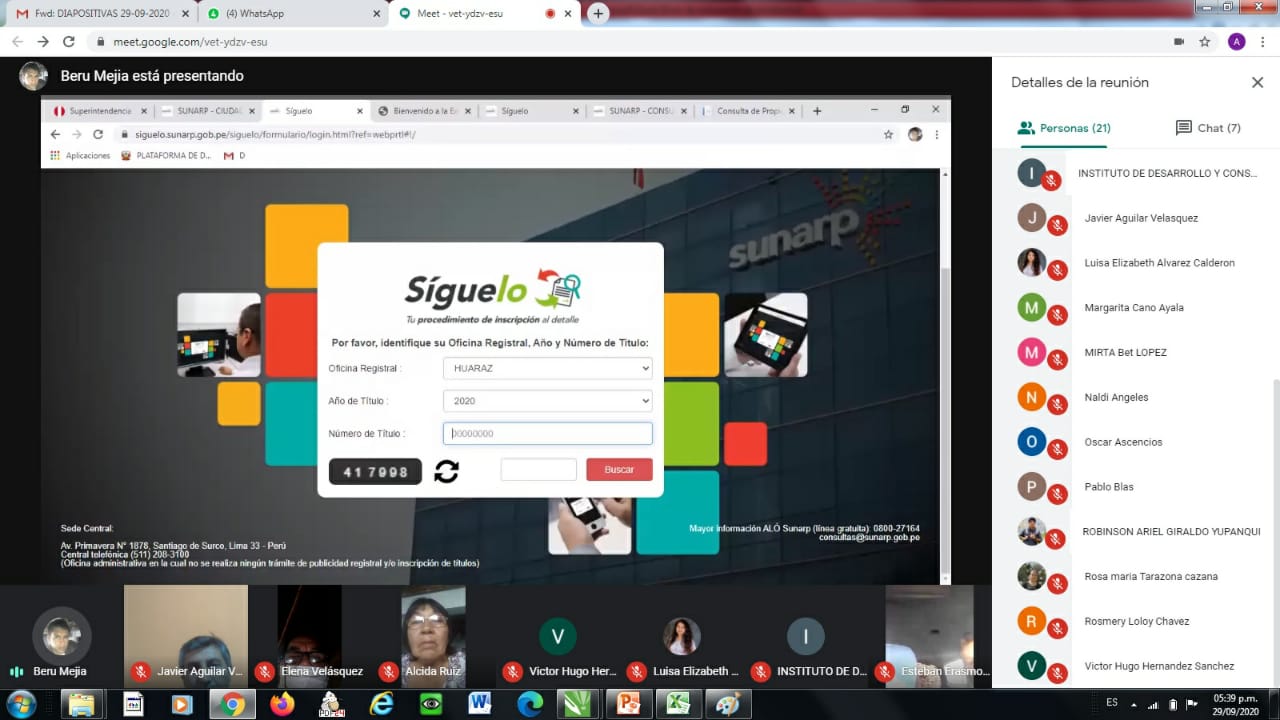Close the Detalles de la reunión panel
Viewport: 1280px width, 720px height.
click(x=1257, y=83)
